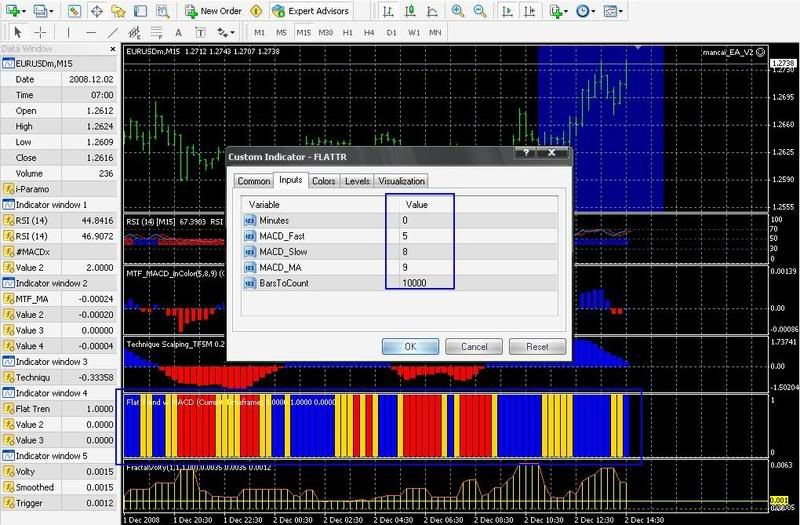This screenshot has width=800, height=525.
Task: Select the crosshair tool
Action: point(39,32)
